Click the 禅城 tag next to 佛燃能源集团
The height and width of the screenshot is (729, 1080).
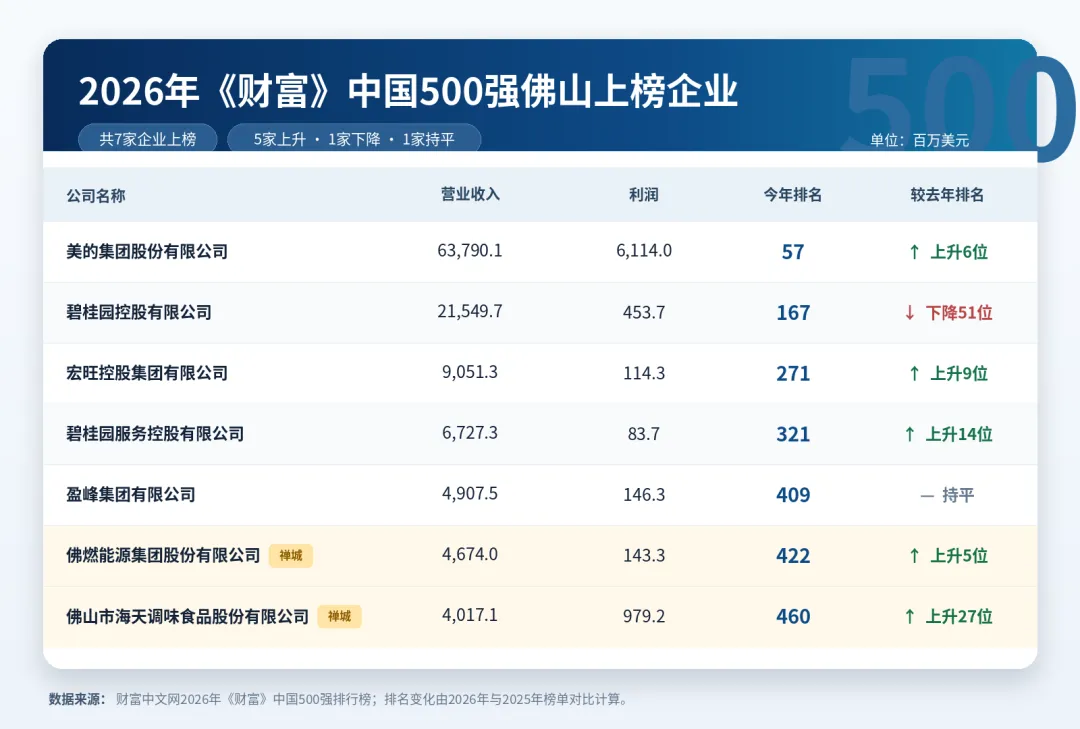291,555
